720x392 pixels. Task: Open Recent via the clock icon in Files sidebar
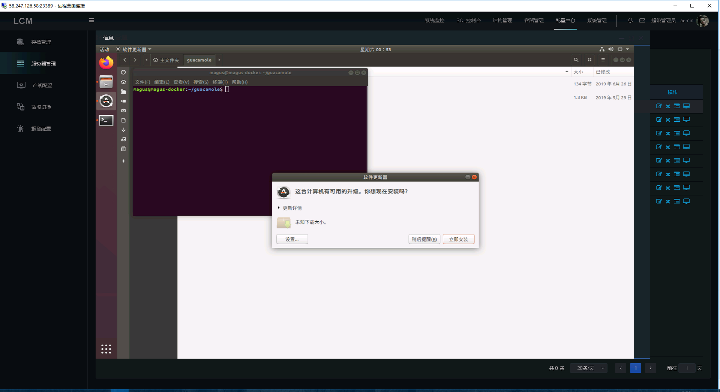(x=124, y=73)
